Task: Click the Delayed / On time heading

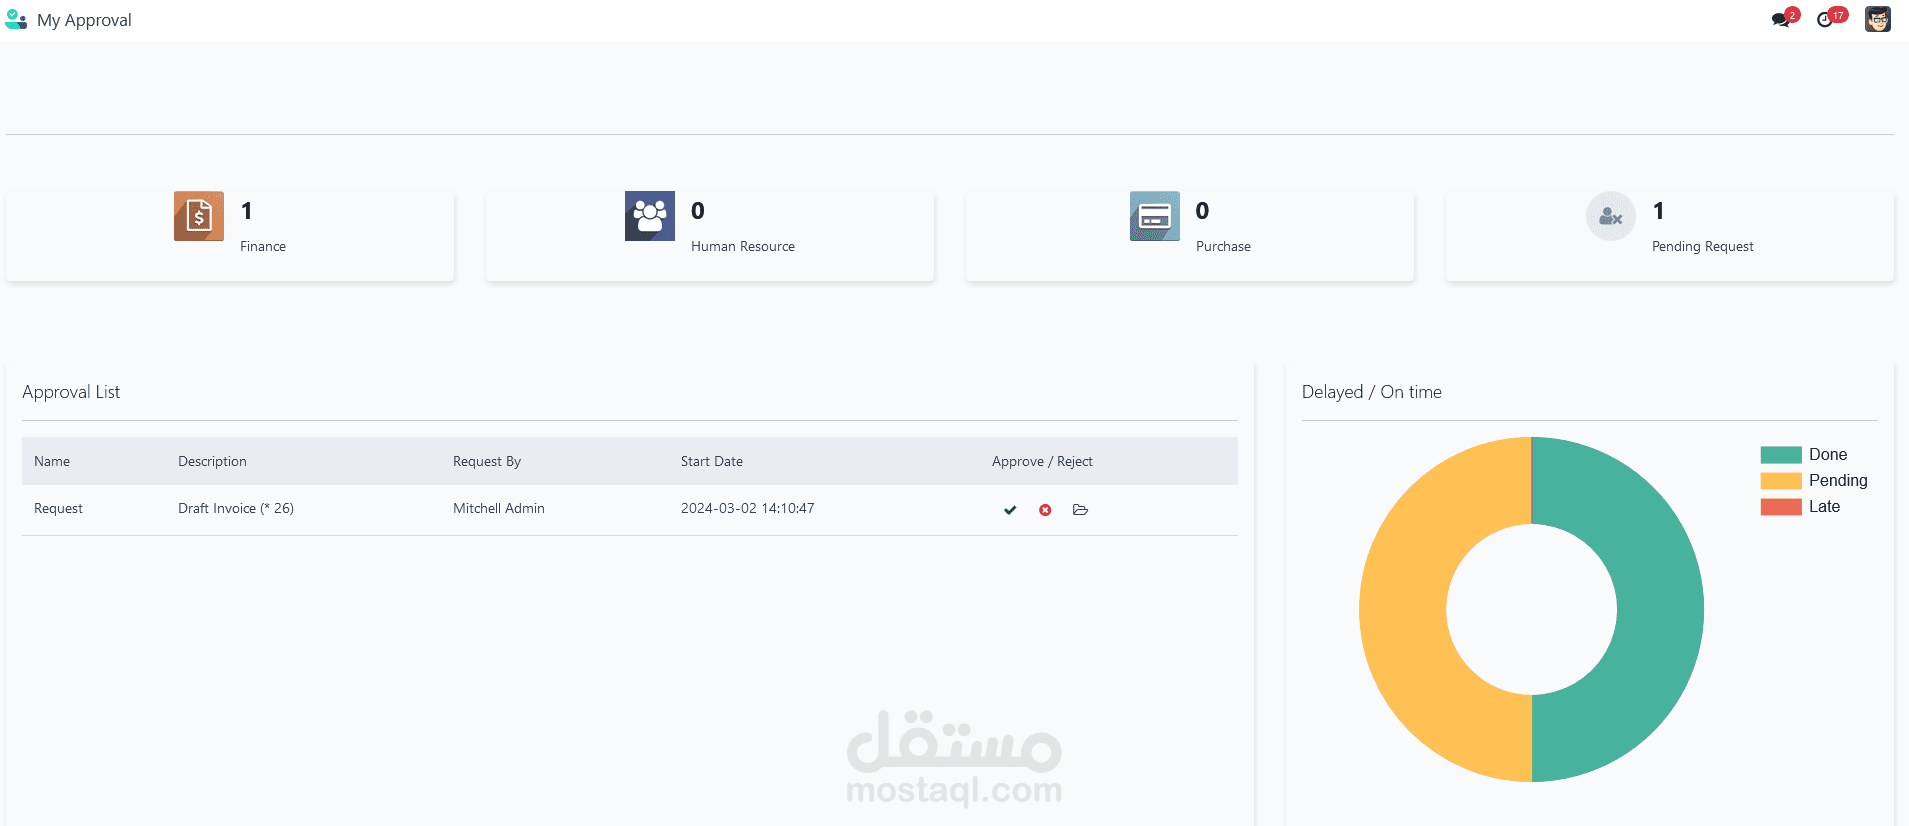Action: pyautogui.click(x=1372, y=392)
